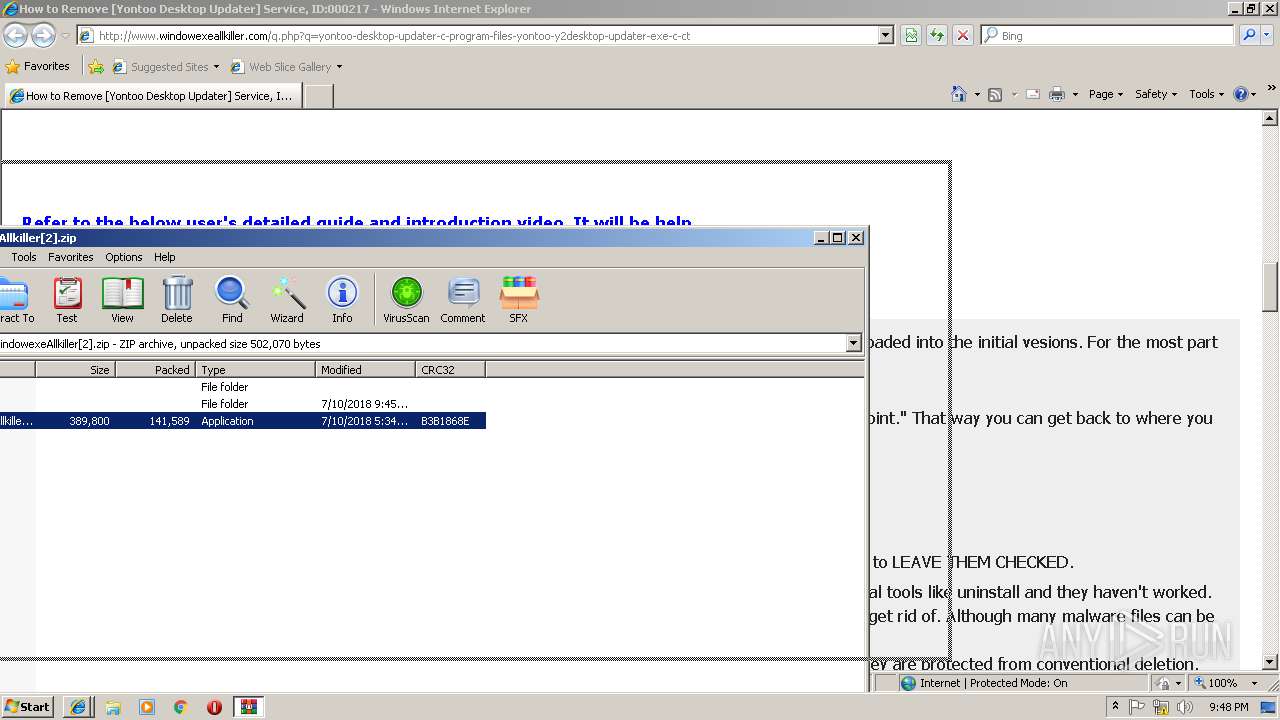Image resolution: width=1280 pixels, height=720 pixels.
Task: Launch the WinRAR Wizard icon
Action: 287,300
